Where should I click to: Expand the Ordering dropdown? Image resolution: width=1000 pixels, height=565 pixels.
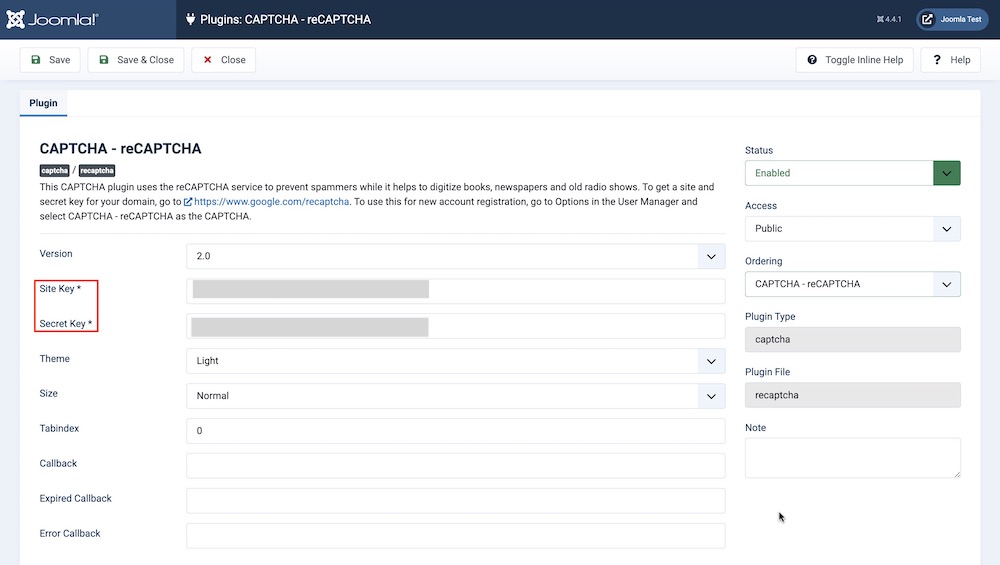click(x=852, y=284)
